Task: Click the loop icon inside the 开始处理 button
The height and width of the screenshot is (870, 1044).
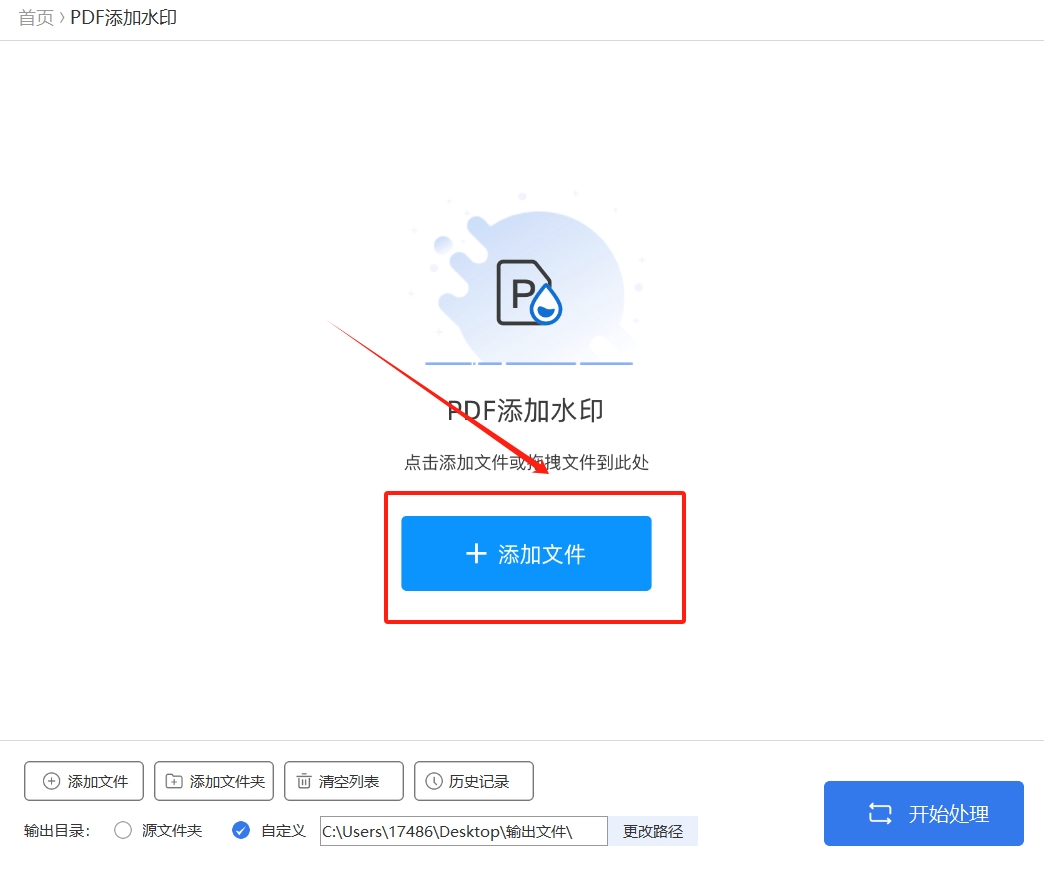Action: click(879, 813)
